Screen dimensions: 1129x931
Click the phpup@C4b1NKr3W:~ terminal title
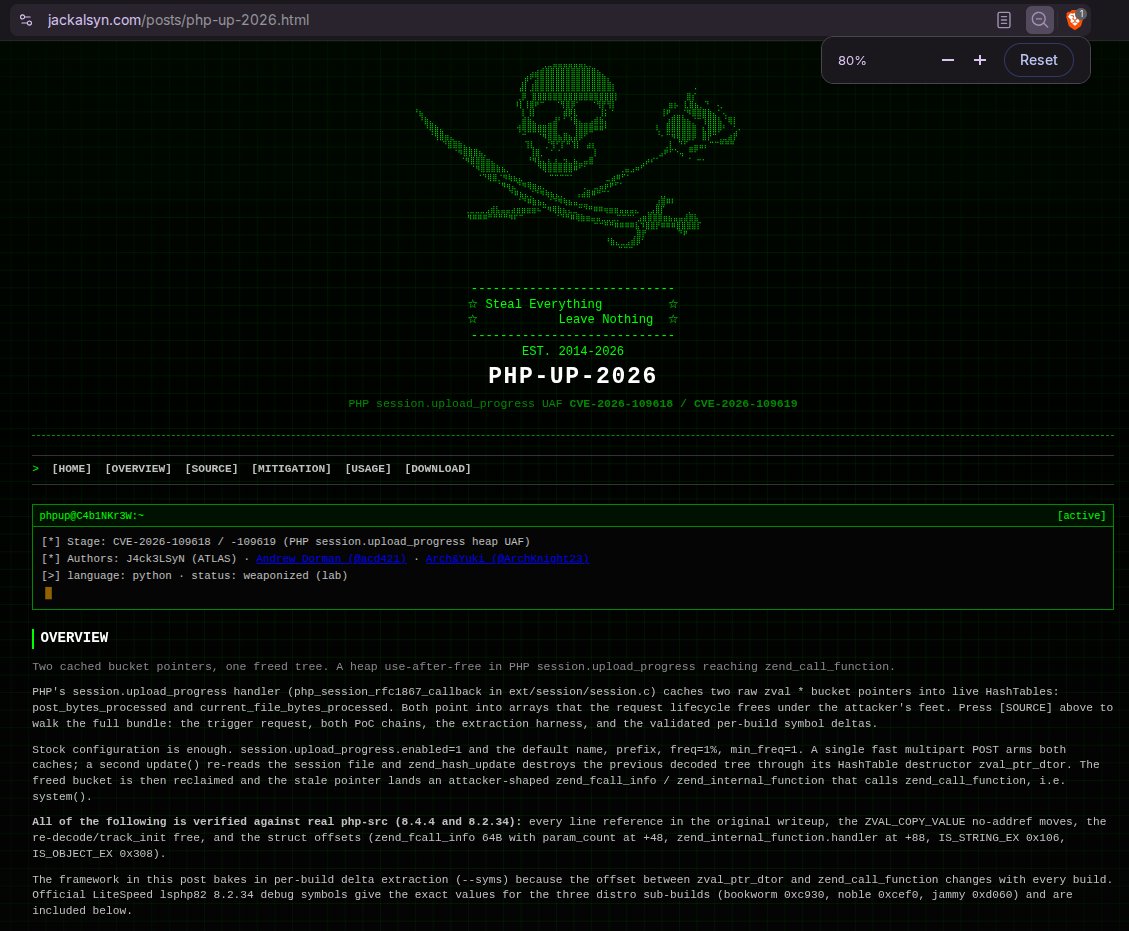(91, 516)
